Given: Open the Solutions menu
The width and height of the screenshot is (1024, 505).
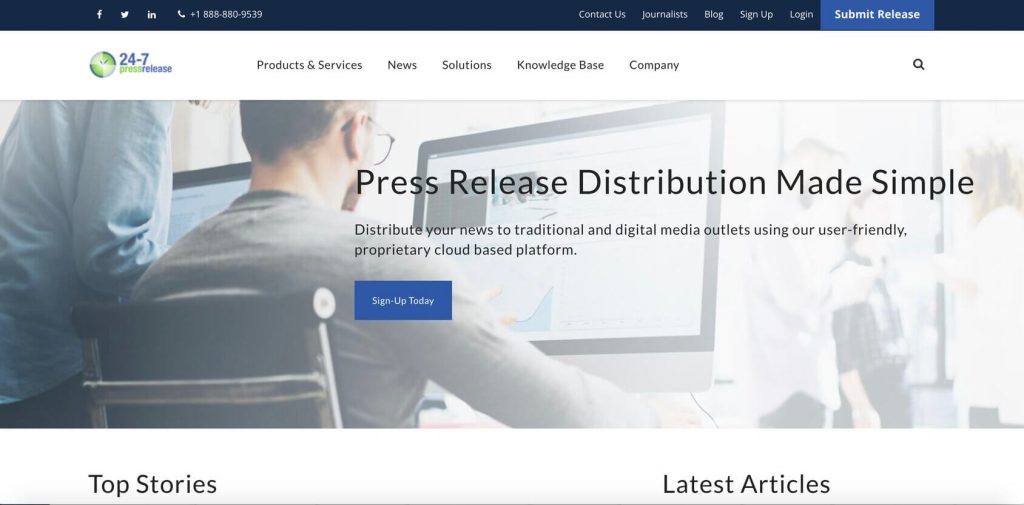Looking at the screenshot, I should click(466, 65).
